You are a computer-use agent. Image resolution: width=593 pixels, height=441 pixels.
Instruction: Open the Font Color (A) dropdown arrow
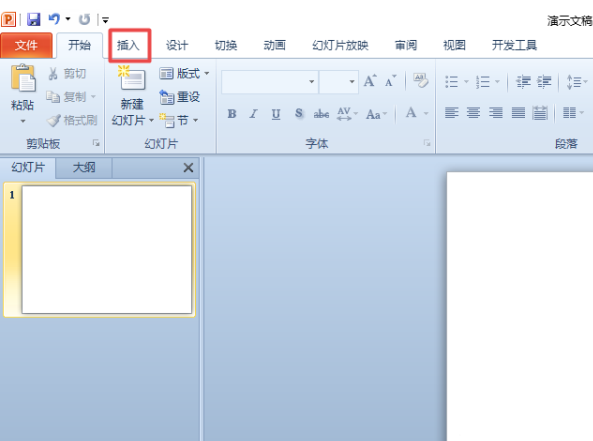coord(426,113)
